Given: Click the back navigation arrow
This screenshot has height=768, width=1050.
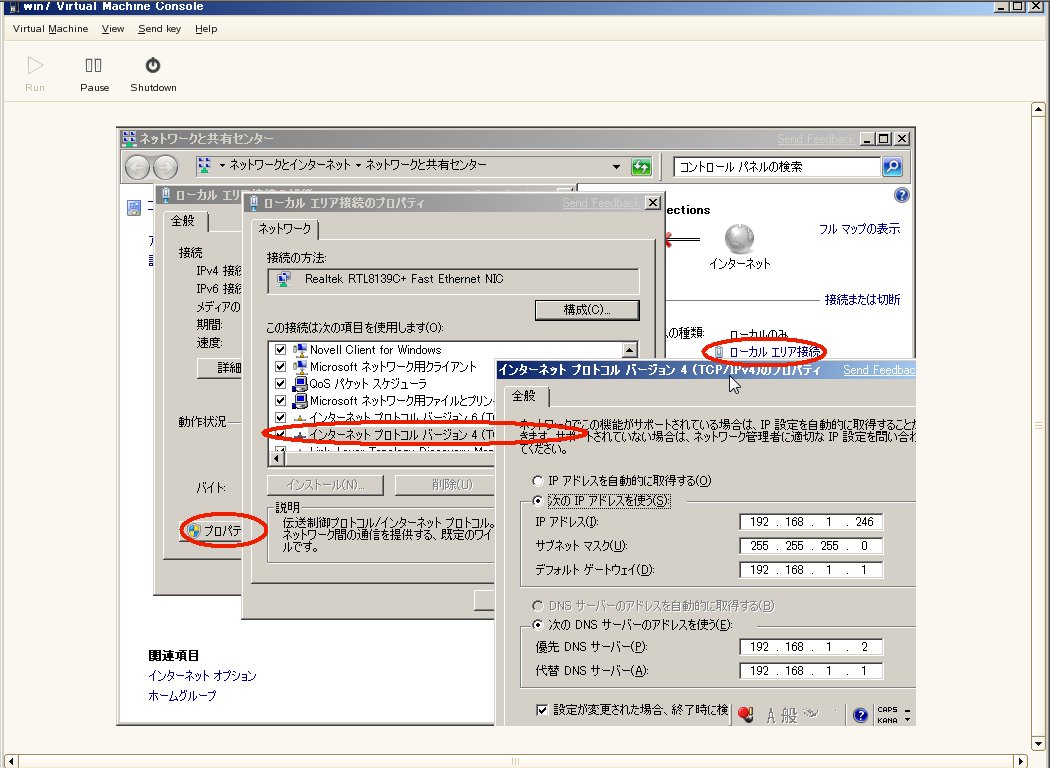Looking at the screenshot, I should (x=137, y=167).
